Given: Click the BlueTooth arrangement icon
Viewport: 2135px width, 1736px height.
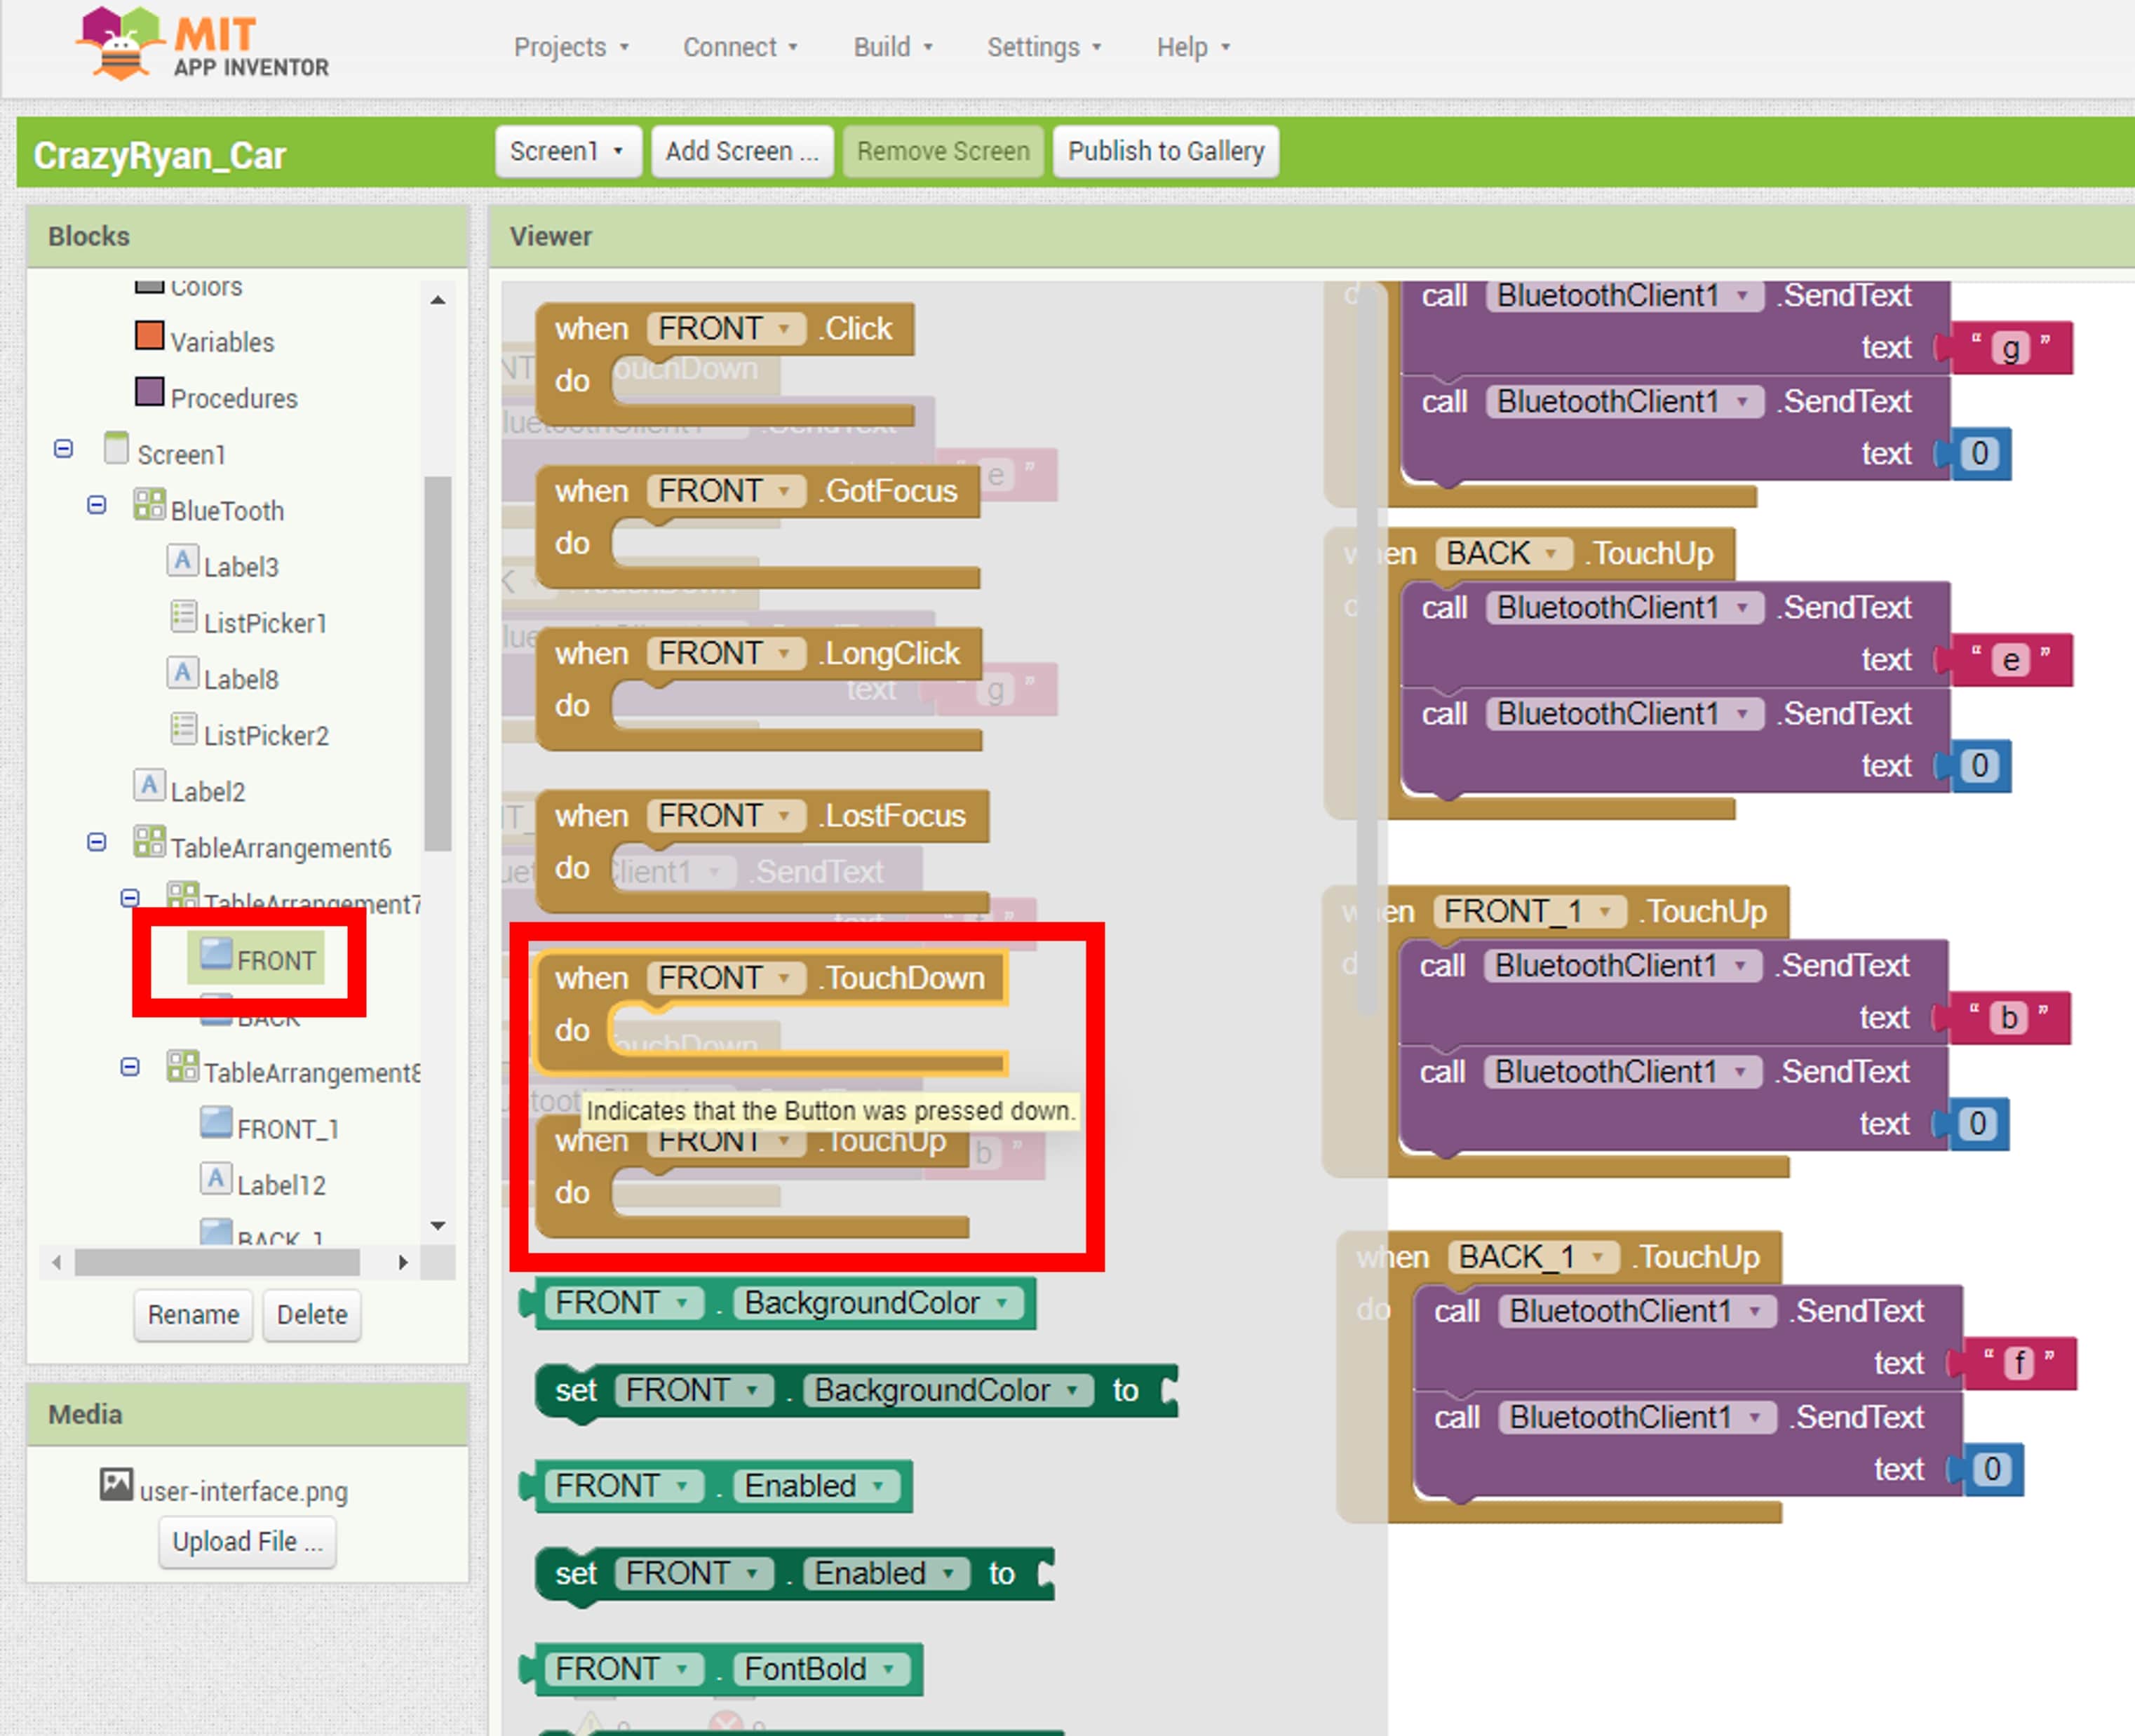Looking at the screenshot, I should click(x=149, y=504).
